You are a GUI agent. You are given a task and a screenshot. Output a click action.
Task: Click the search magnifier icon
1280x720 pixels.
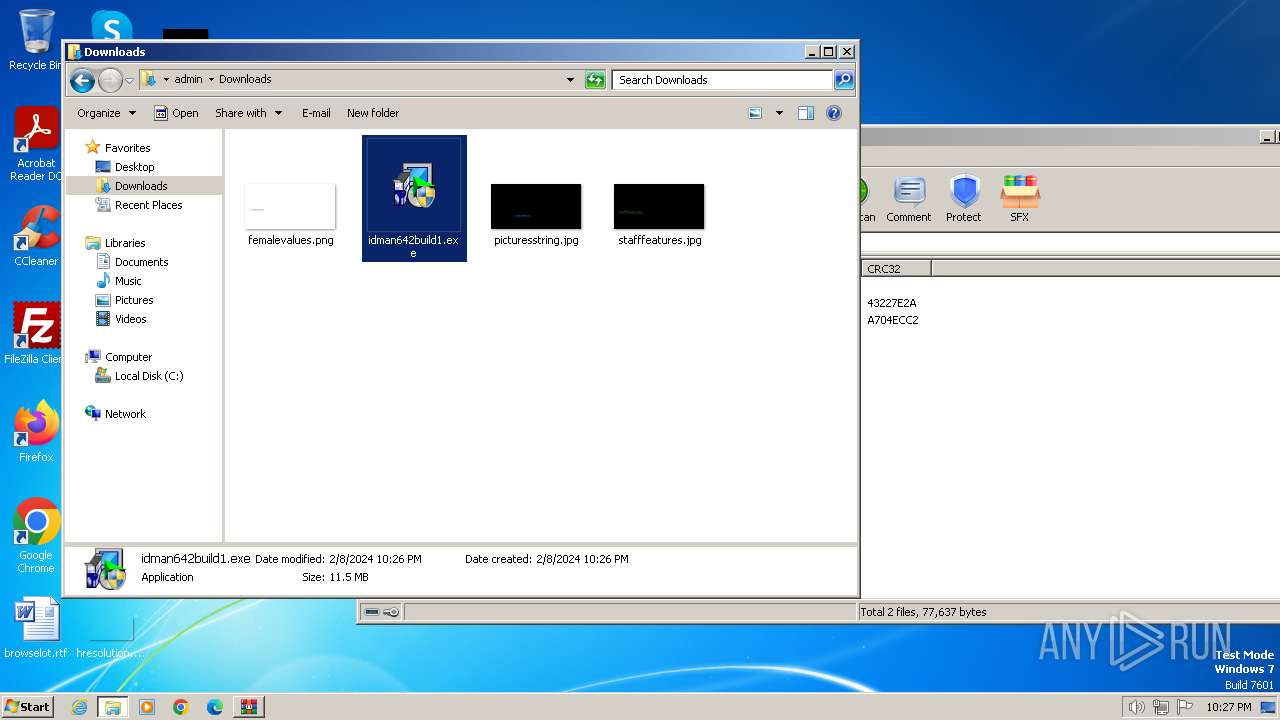click(844, 80)
